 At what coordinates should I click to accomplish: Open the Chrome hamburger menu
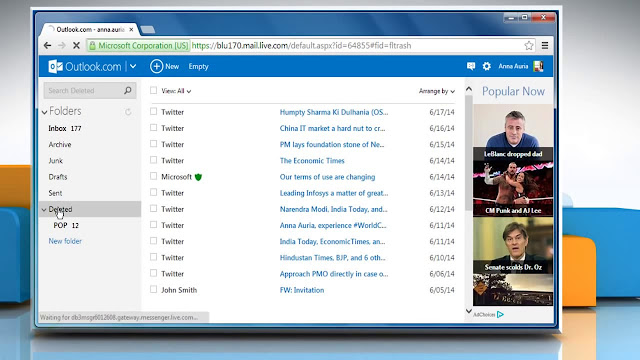click(545, 46)
